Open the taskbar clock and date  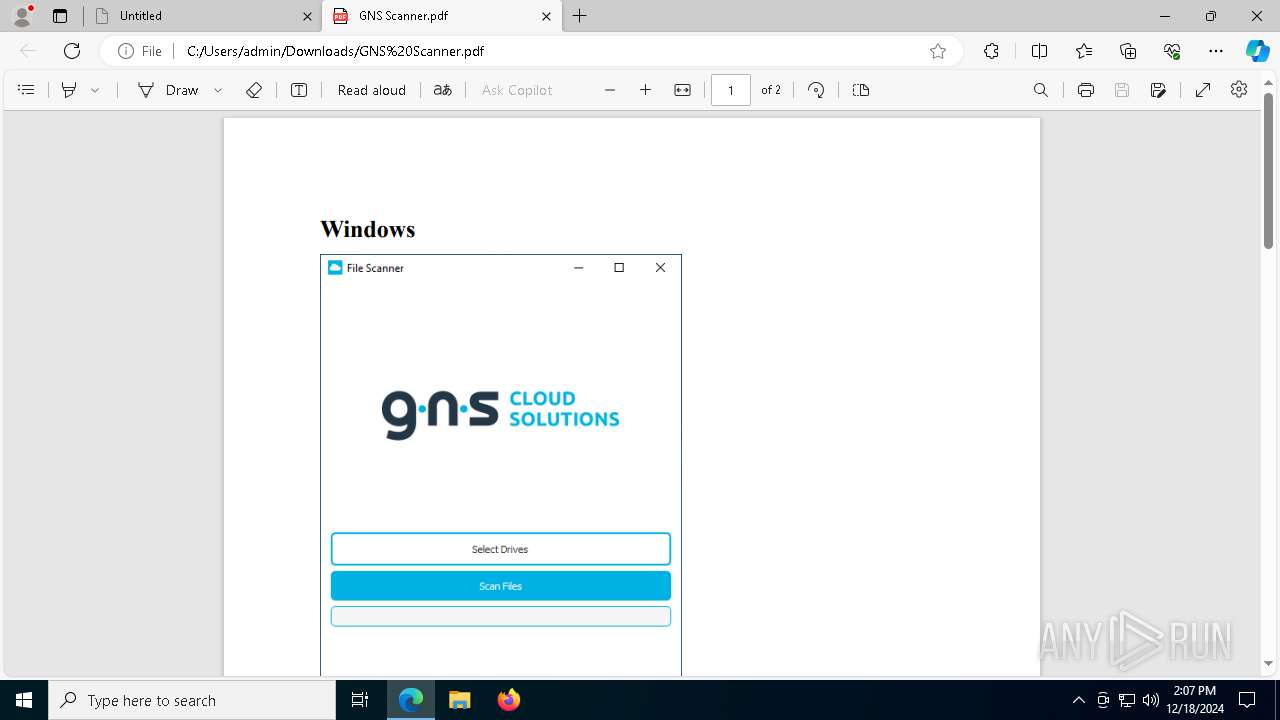tap(1195, 700)
